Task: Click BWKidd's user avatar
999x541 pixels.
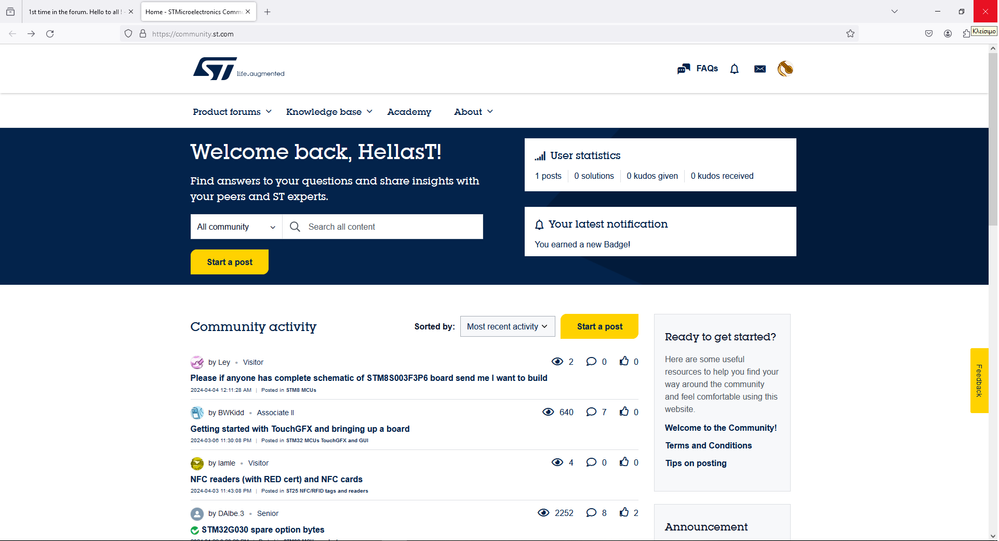Action: pos(197,413)
